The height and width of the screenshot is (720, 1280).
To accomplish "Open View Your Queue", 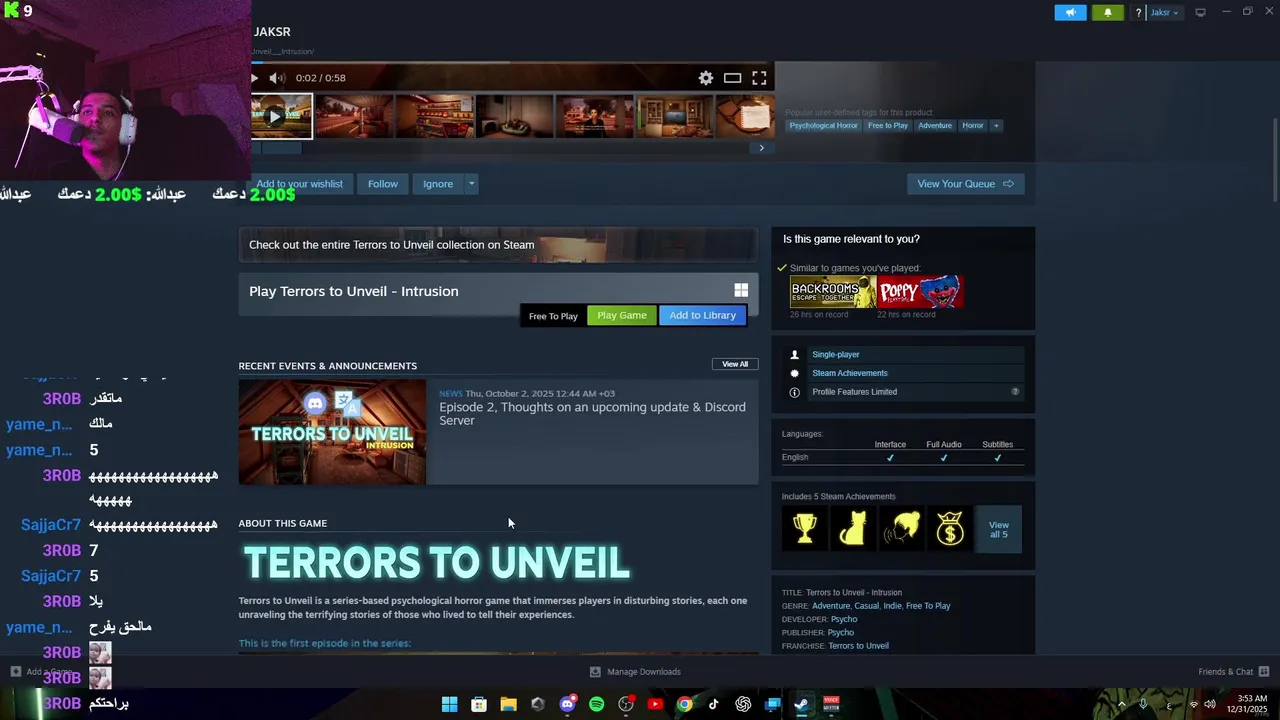I will coord(965,184).
